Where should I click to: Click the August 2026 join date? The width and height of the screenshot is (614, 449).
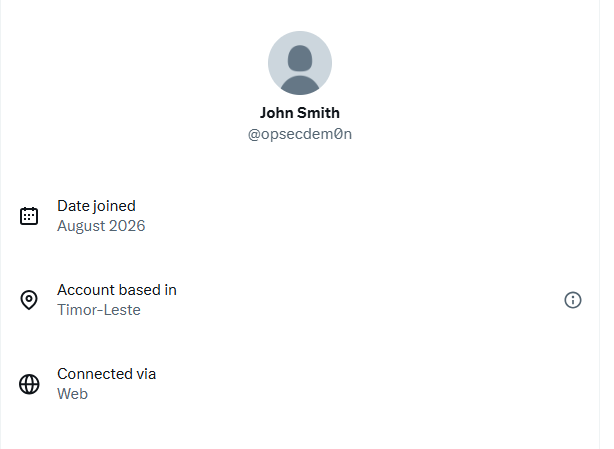101,226
